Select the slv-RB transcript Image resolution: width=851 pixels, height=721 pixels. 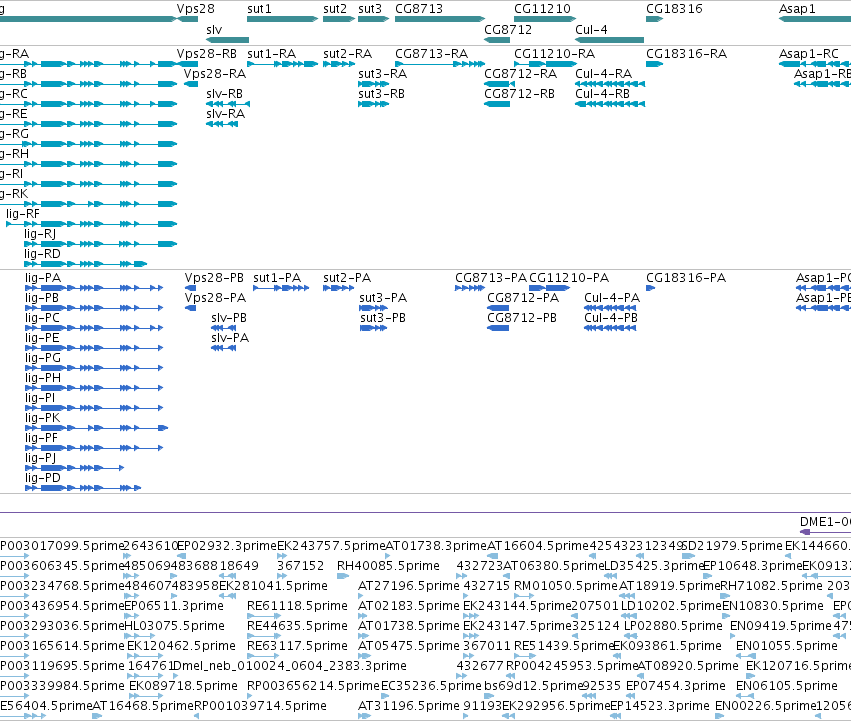coord(228,104)
